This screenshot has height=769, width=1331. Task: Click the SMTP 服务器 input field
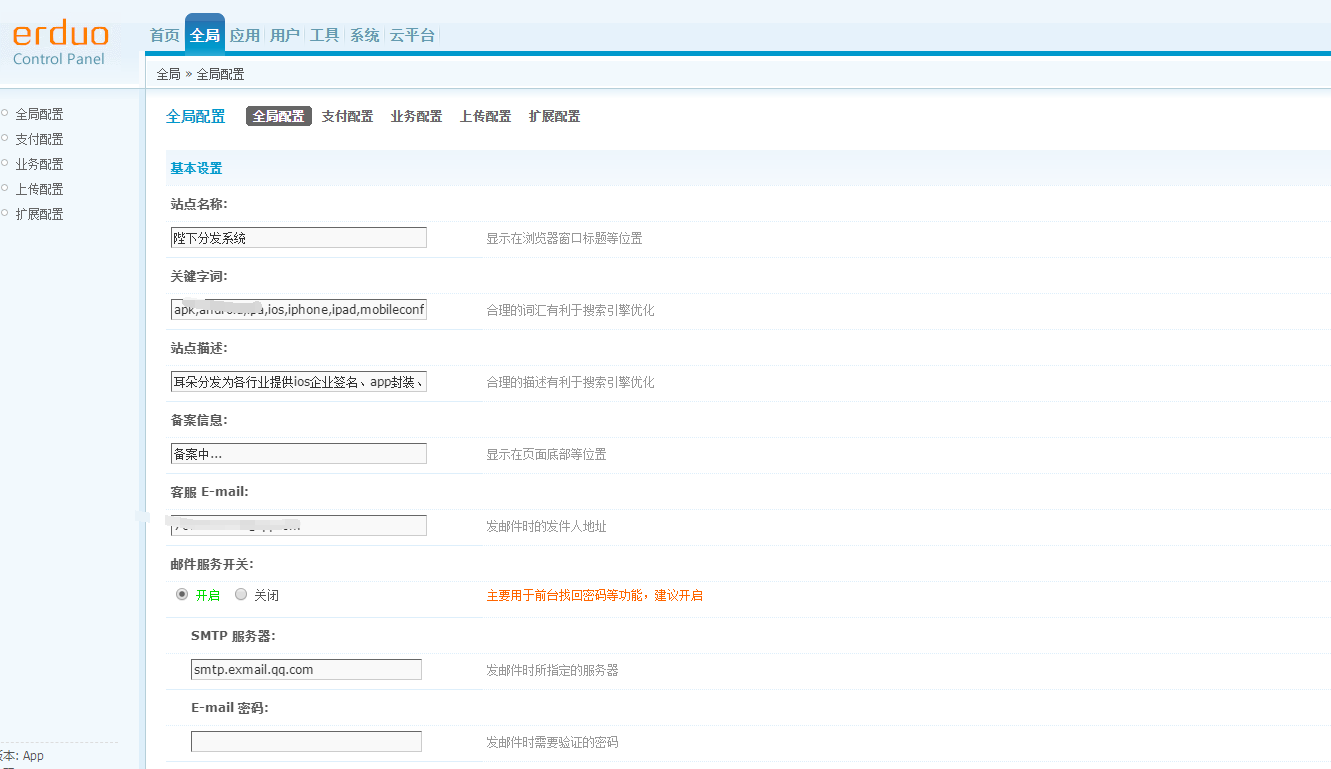[x=306, y=670]
